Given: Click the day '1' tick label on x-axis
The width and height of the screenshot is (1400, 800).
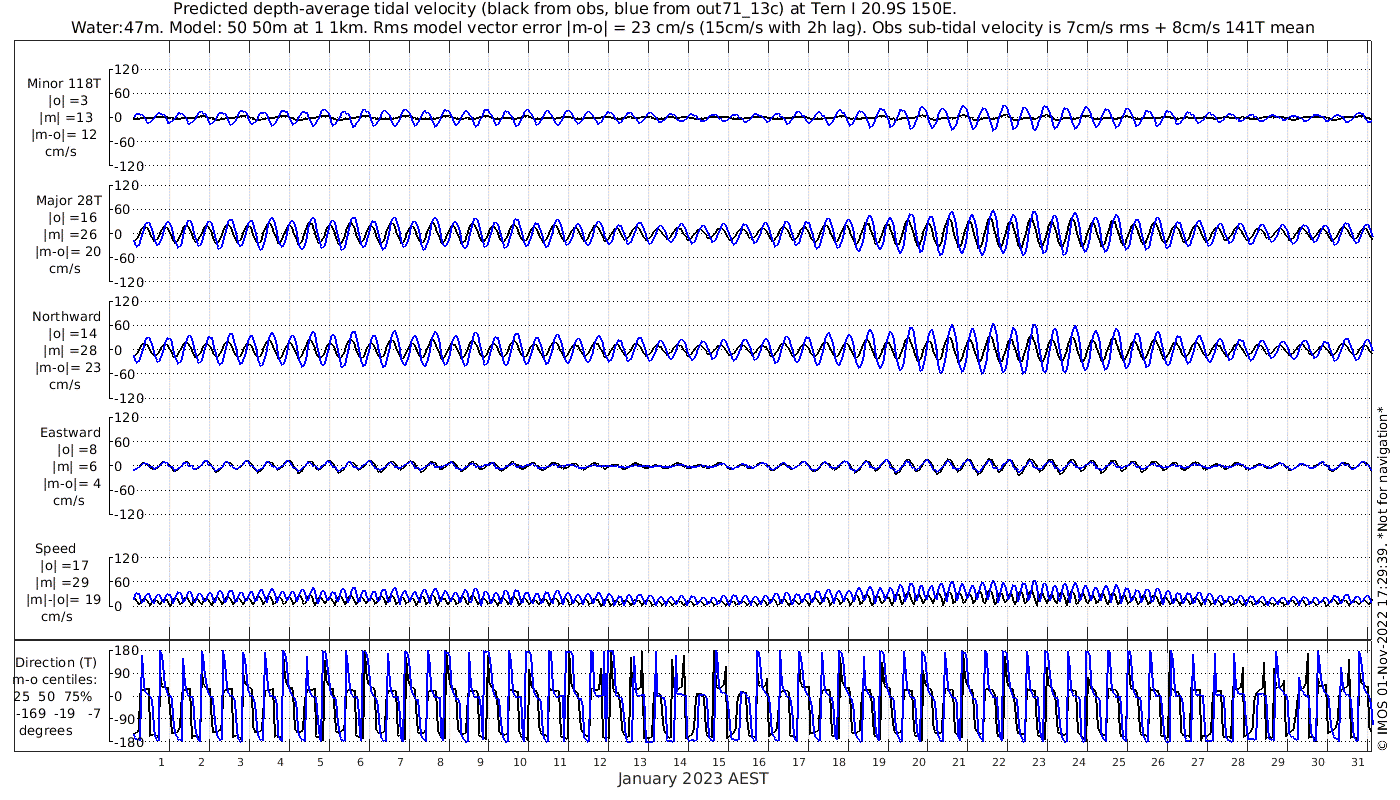Looking at the screenshot, I should [x=161, y=762].
